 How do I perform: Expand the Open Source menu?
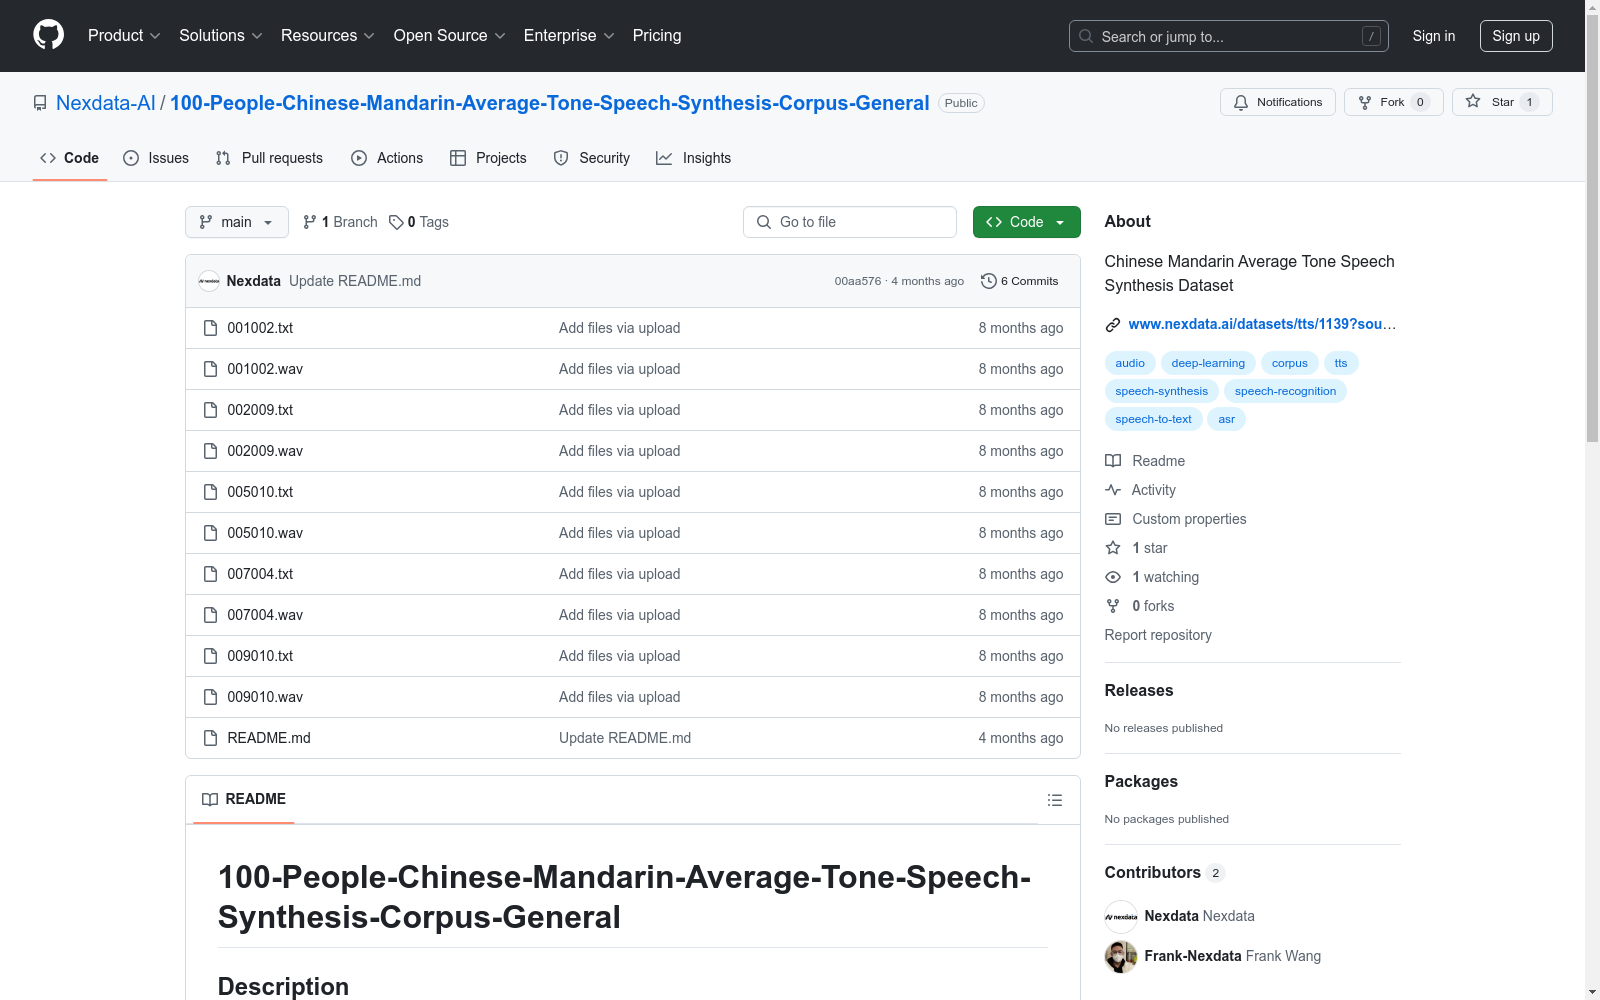pos(450,36)
